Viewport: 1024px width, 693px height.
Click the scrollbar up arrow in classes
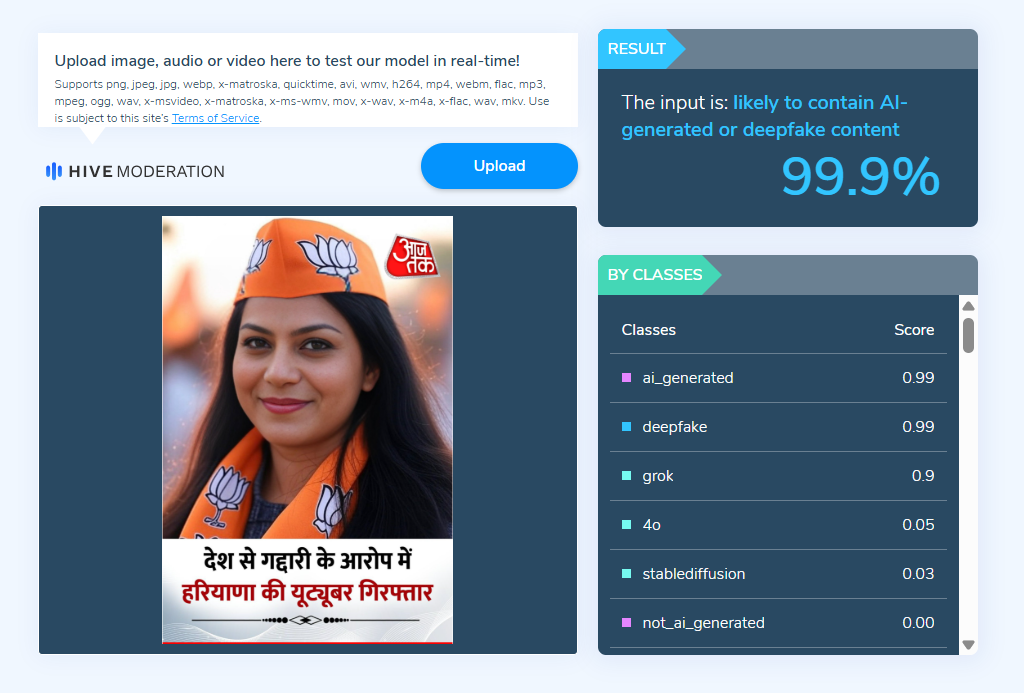click(x=968, y=306)
